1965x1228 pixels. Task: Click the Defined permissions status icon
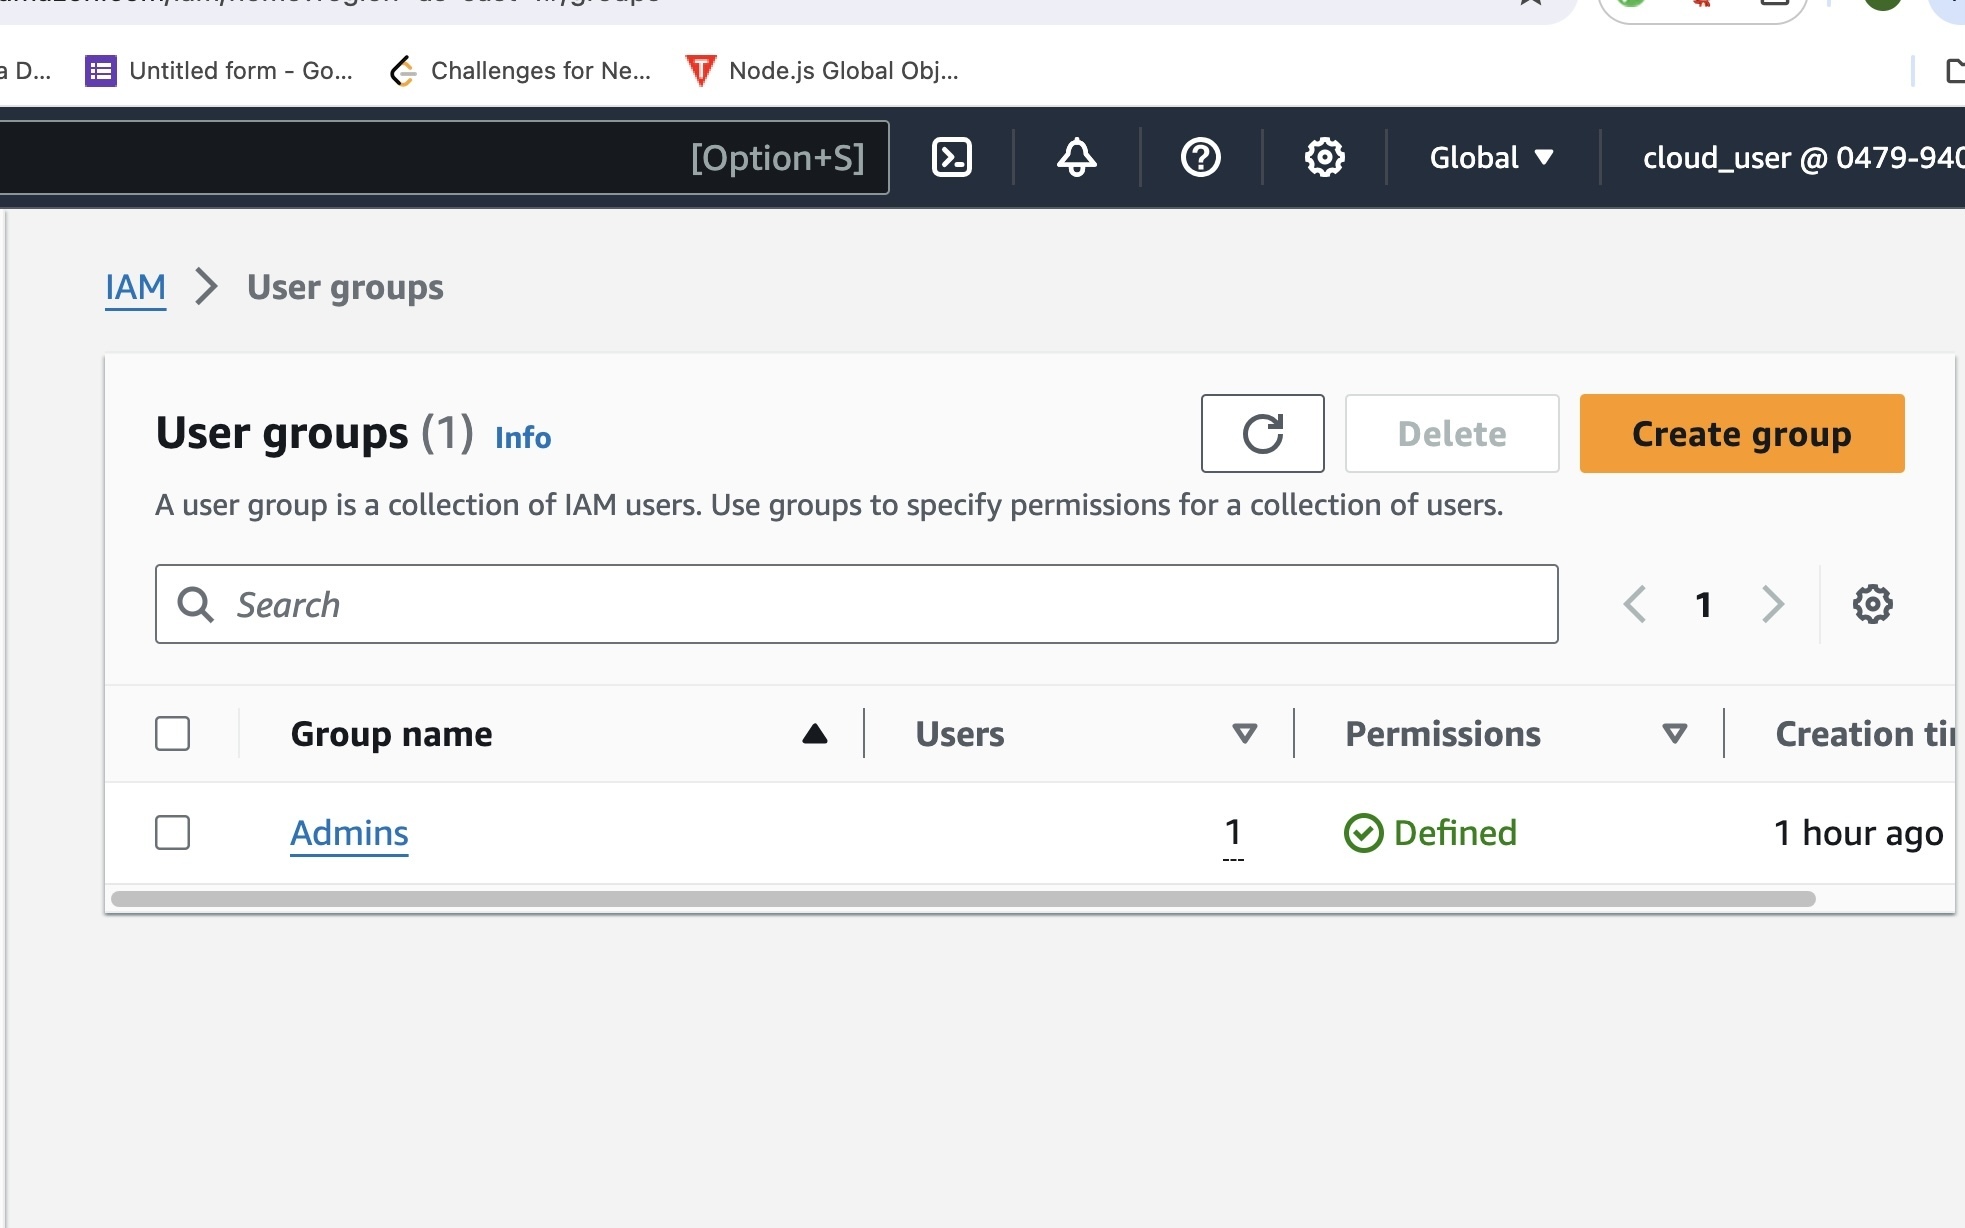point(1363,833)
